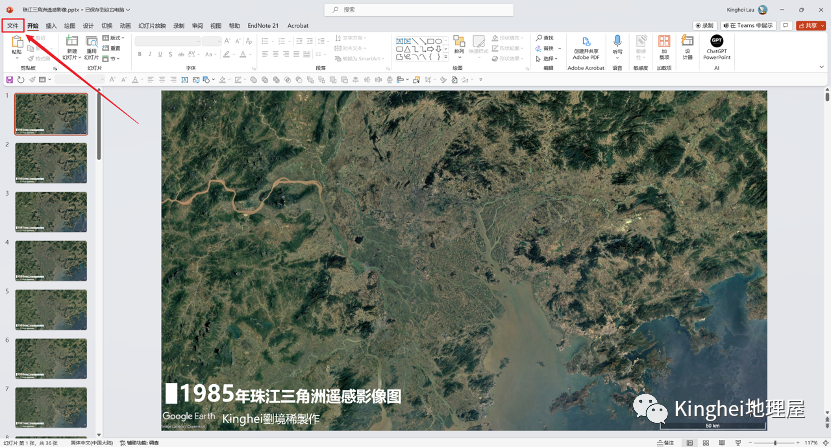Open the Designer (设计器) icon
The image size is (832, 448).
[x=688, y=42]
